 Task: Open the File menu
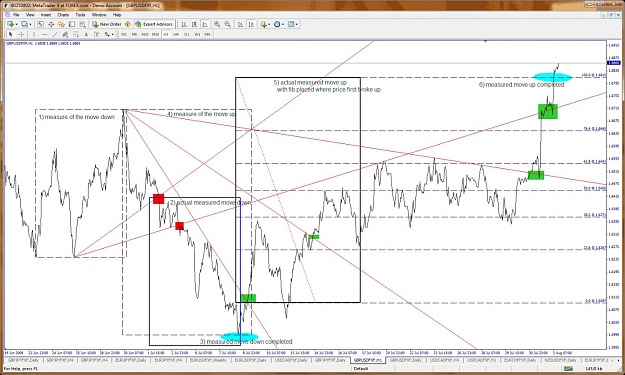point(16,15)
